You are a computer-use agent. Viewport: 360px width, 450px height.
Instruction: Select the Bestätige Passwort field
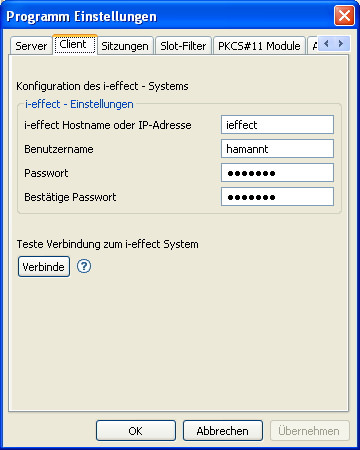point(277,197)
